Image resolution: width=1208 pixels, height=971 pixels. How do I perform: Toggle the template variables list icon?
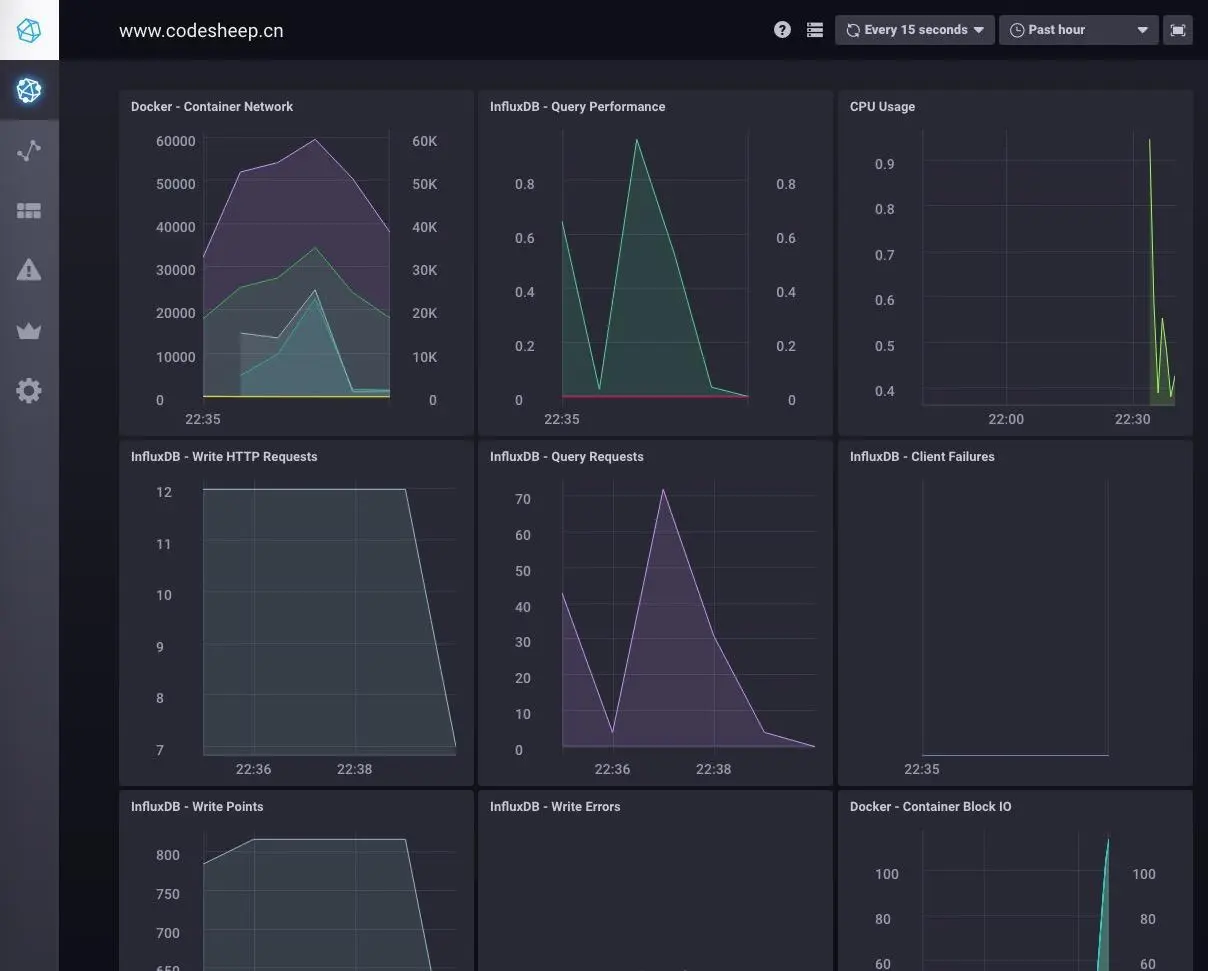tap(815, 30)
